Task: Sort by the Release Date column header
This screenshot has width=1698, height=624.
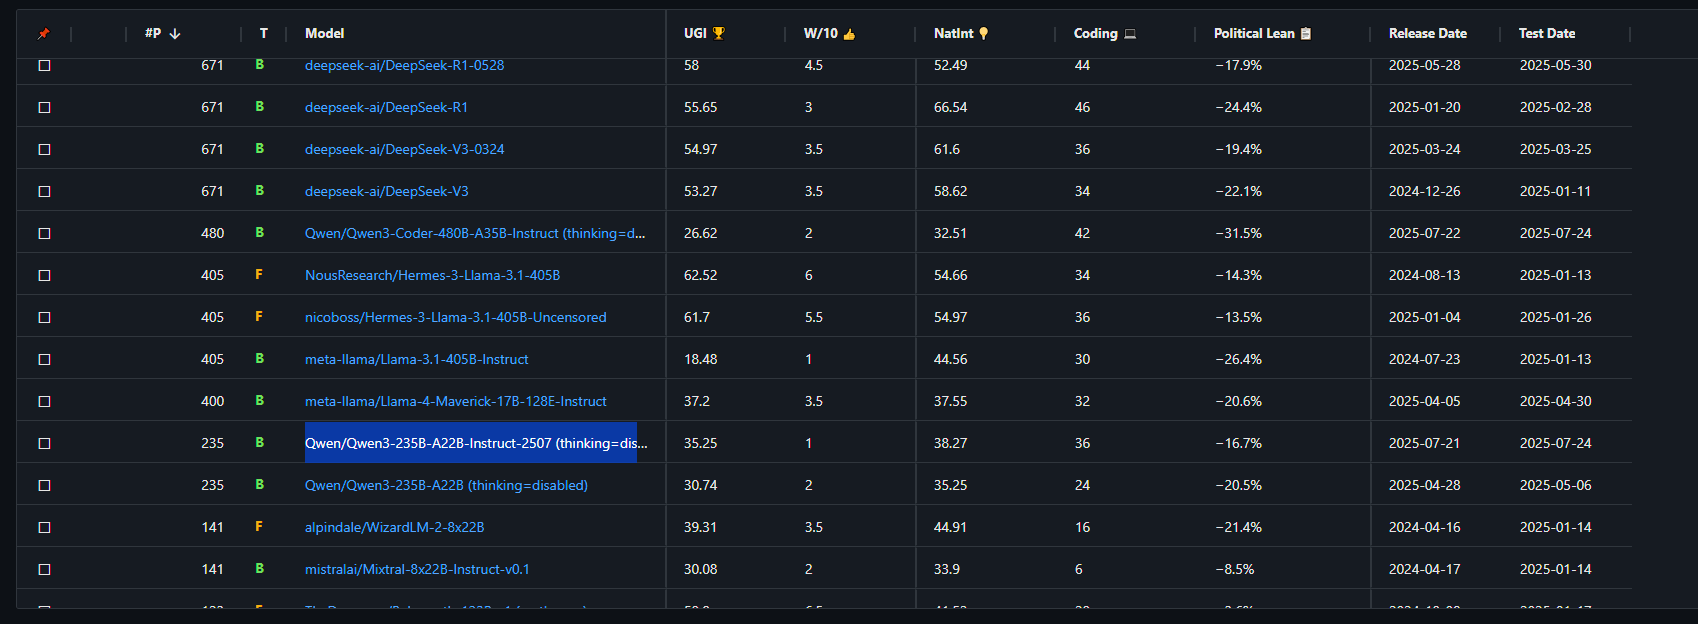Action: click(1427, 33)
